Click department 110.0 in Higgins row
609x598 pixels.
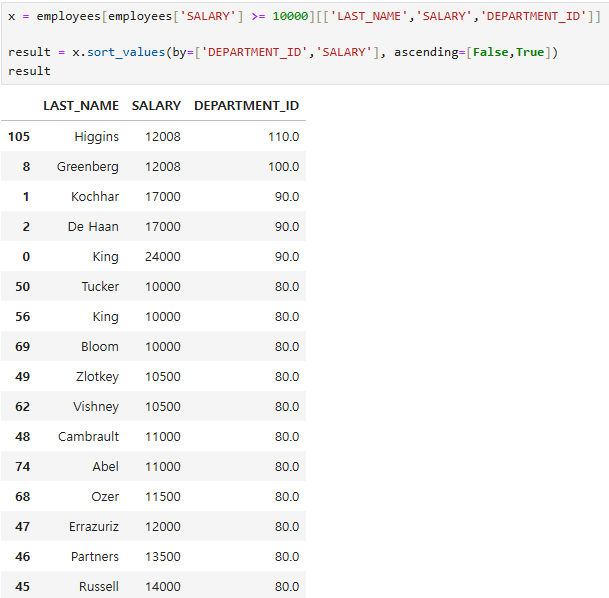click(284, 137)
